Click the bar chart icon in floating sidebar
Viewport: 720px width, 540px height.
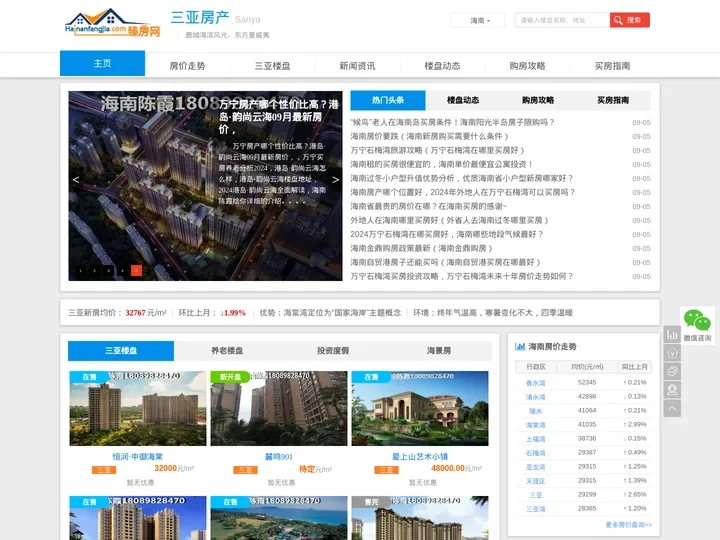[672, 334]
